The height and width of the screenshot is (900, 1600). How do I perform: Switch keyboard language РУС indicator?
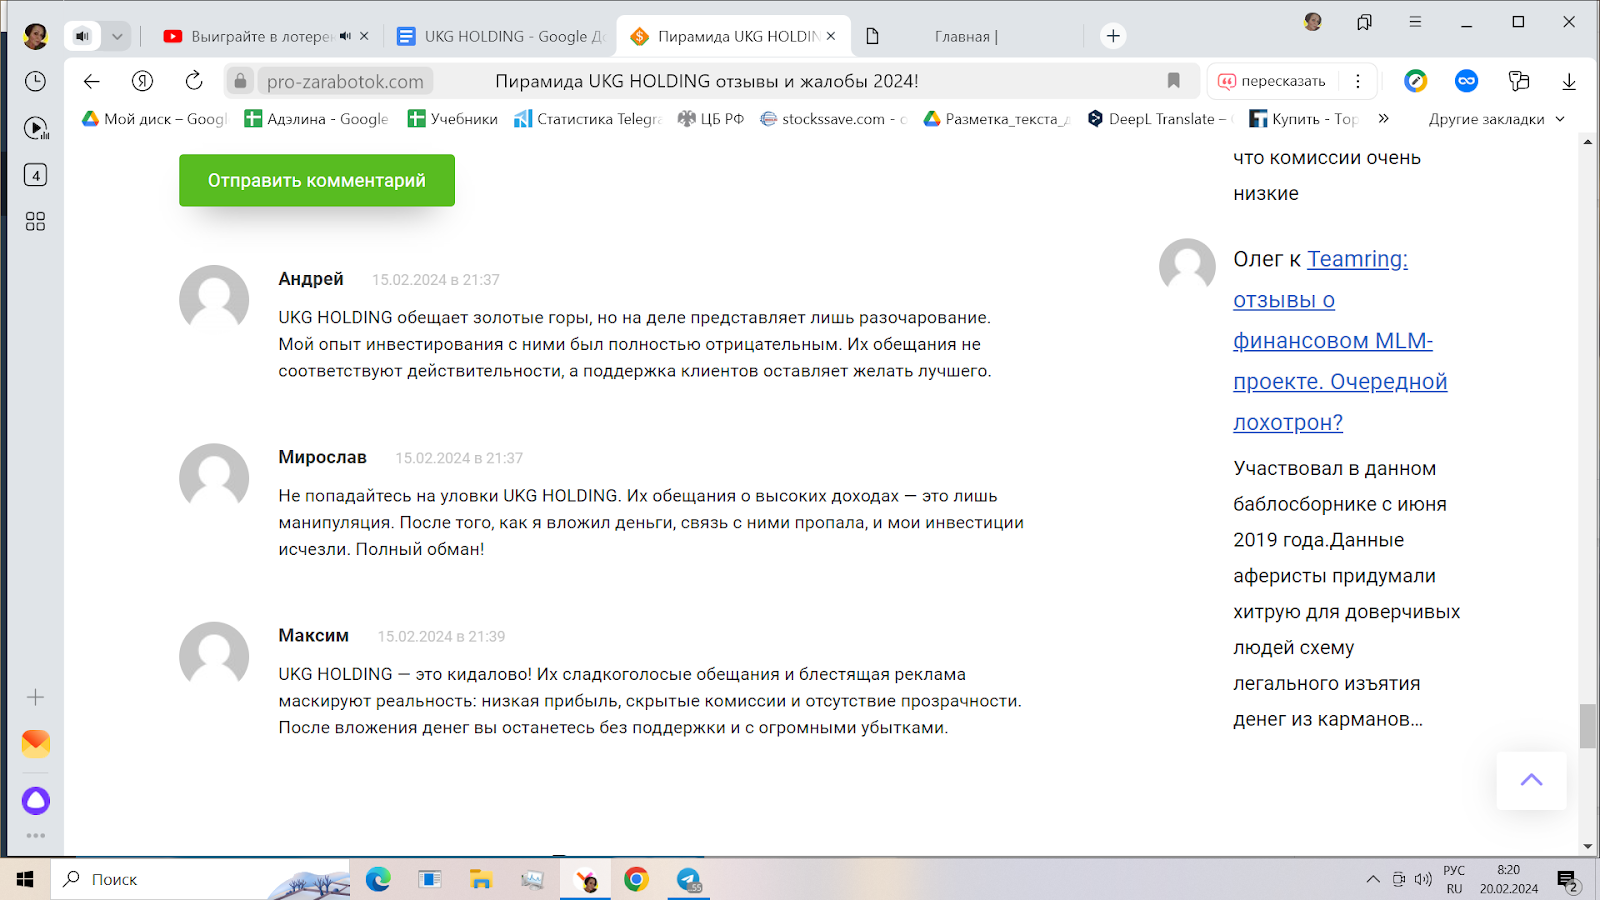click(x=1454, y=879)
